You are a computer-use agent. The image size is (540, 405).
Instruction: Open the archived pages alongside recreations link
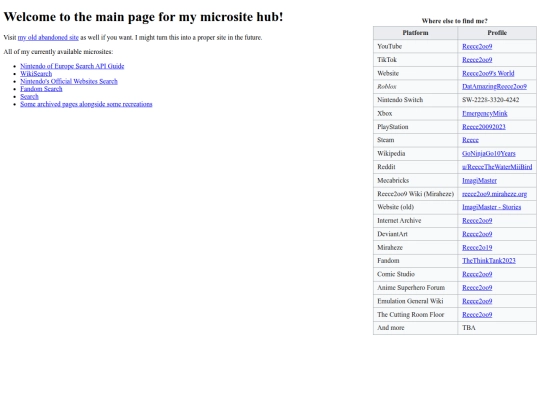tap(86, 104)
